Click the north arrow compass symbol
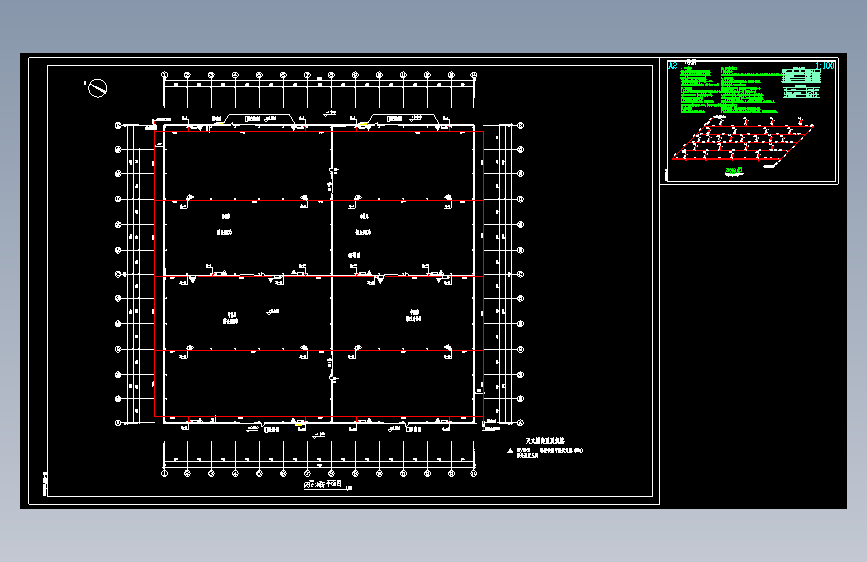Image resolution: width=867 pixels, height=562 pixels. (97, 88)
